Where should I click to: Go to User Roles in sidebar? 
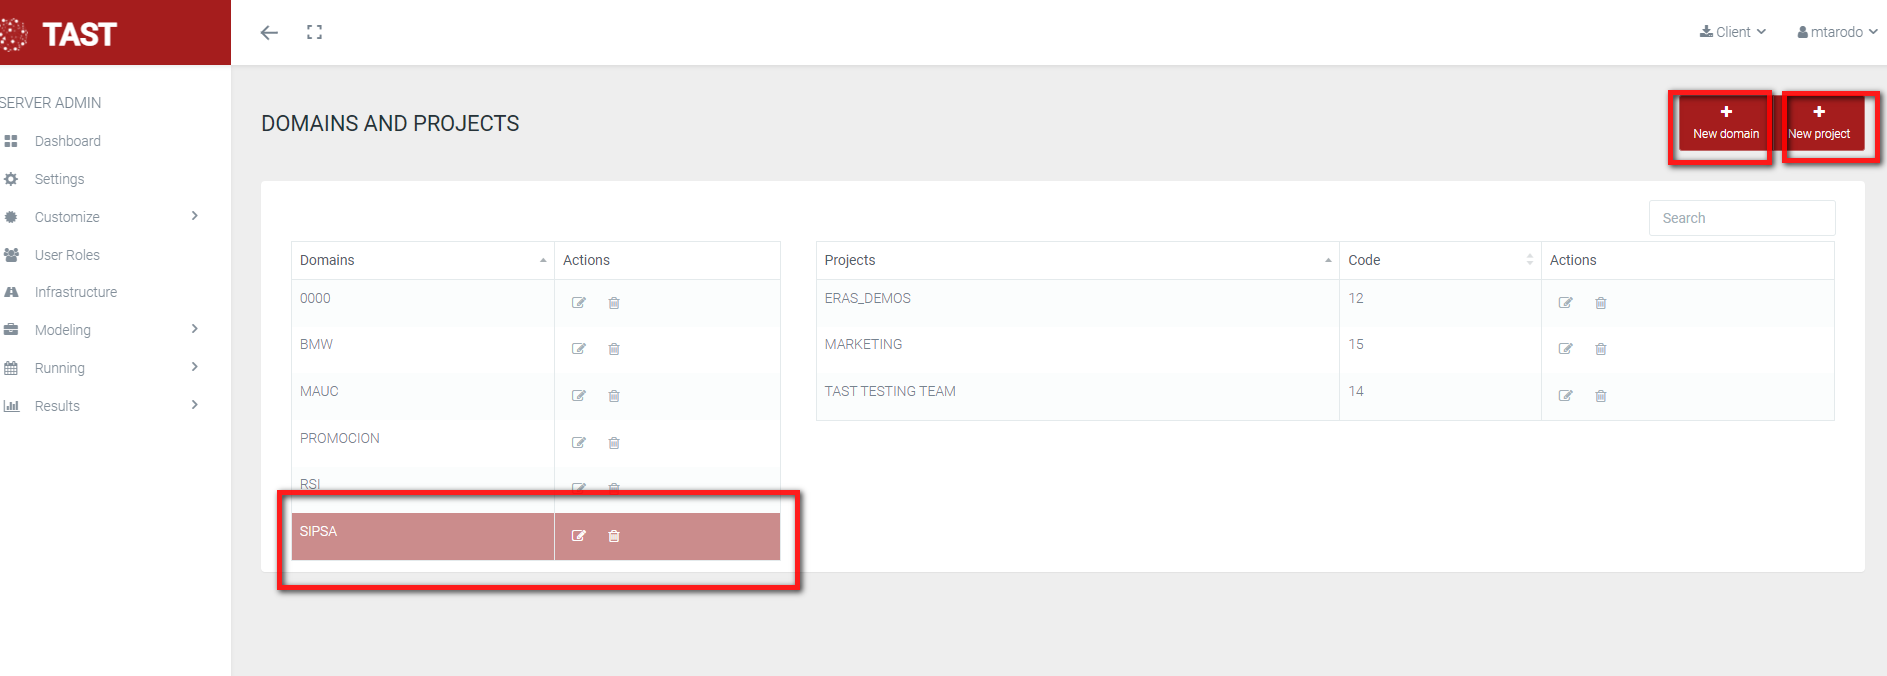point(67,255)
